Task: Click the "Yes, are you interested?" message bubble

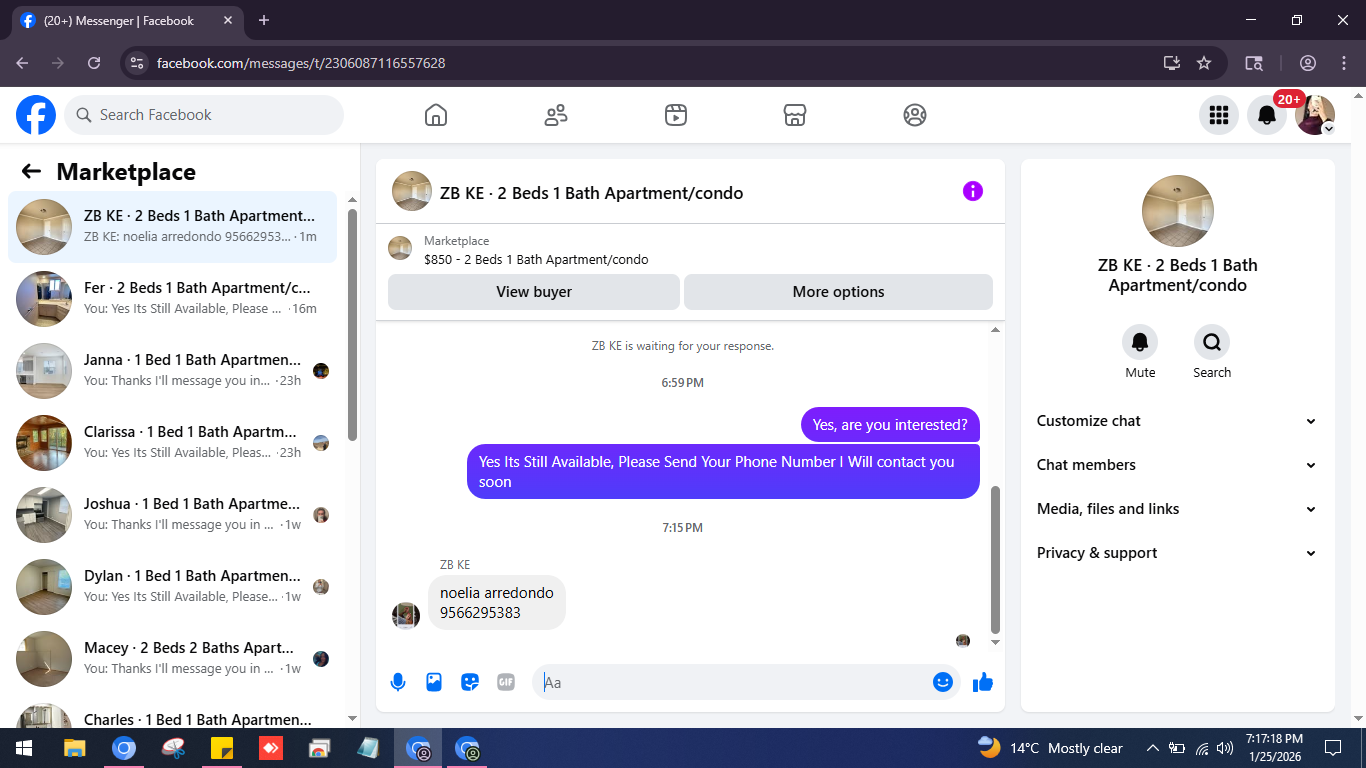Action: pyautogui.click(x=890, y=425)
